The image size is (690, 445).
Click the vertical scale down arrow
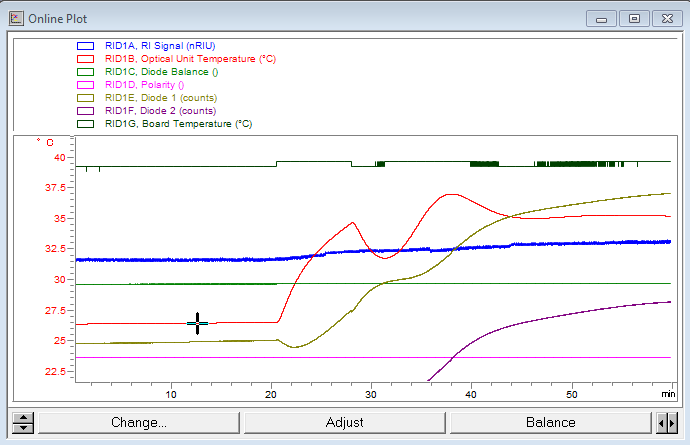click(22, 428)
